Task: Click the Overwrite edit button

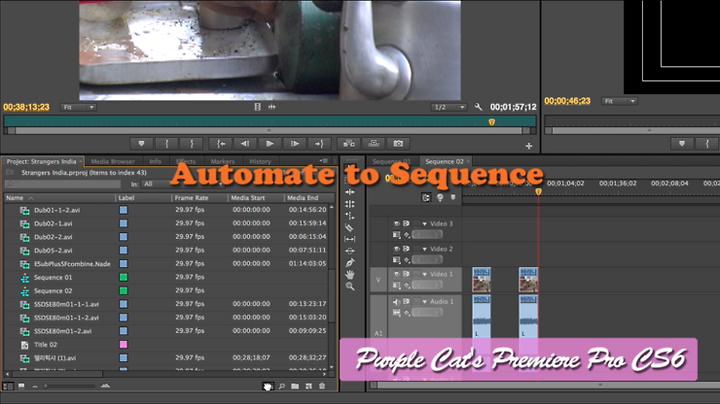Action: click(374, 144)
